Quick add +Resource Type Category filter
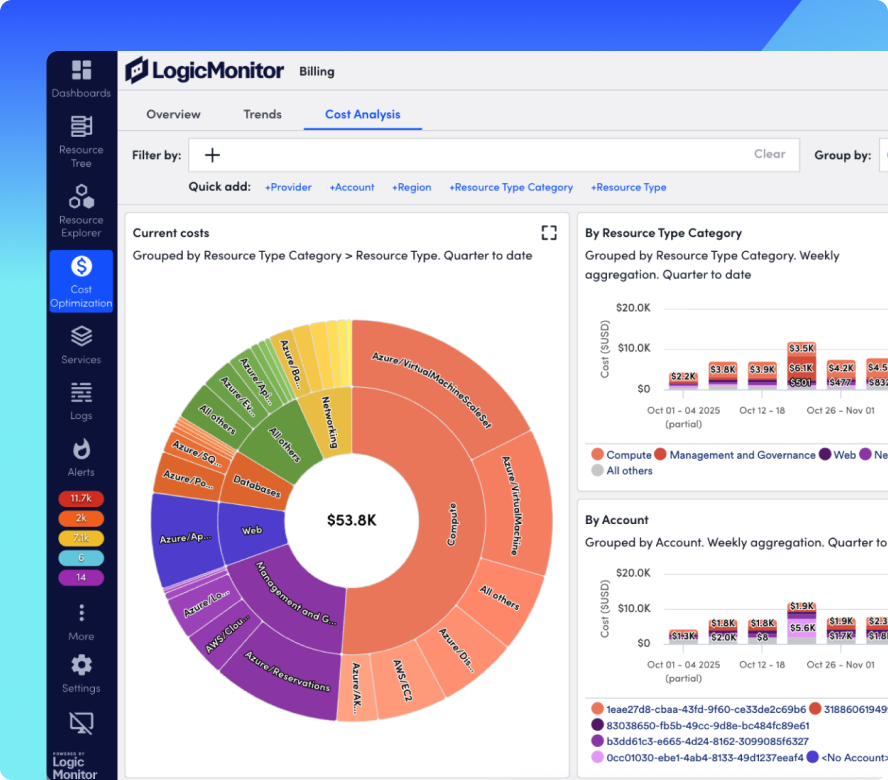Screen dimensions: 888x780 pyautogui.click(x=511, y=187)
